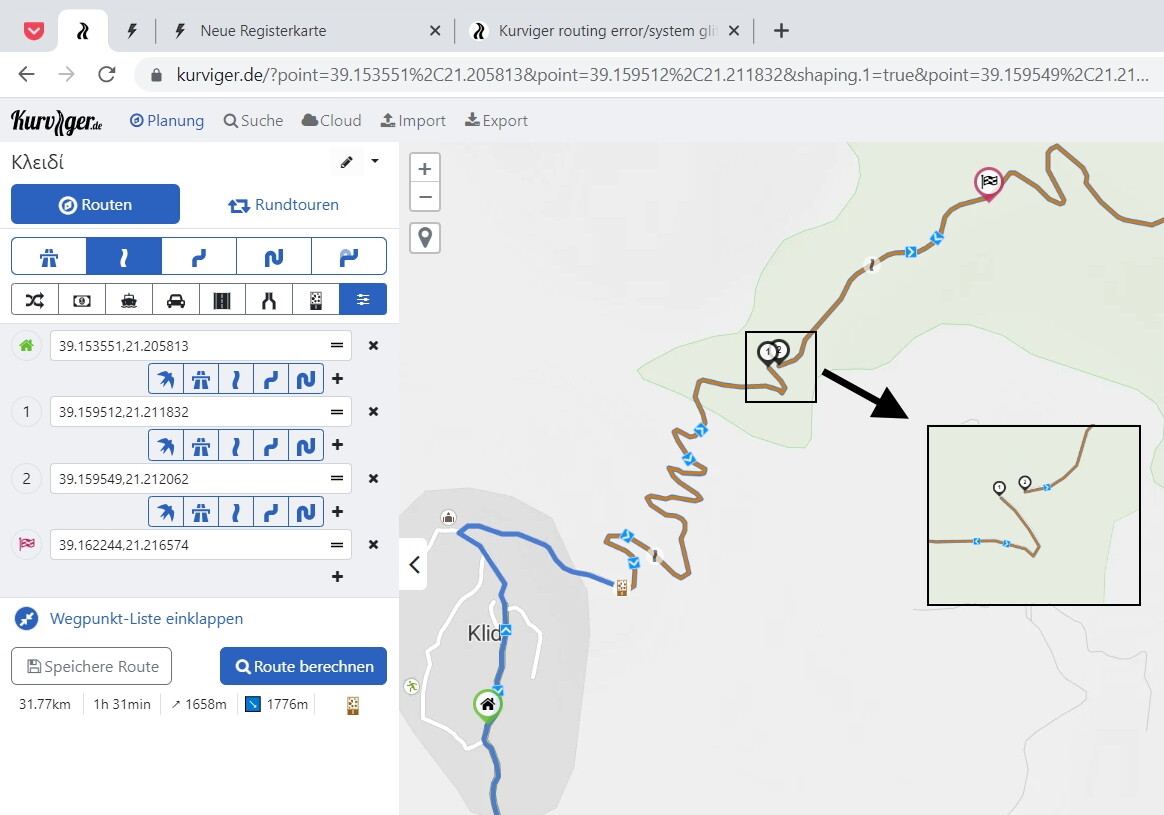Click the Speichere Route button
Image resolution: width=1164 pixels, height=815 pixels.
pyautogui.click(x=92, y=666)
